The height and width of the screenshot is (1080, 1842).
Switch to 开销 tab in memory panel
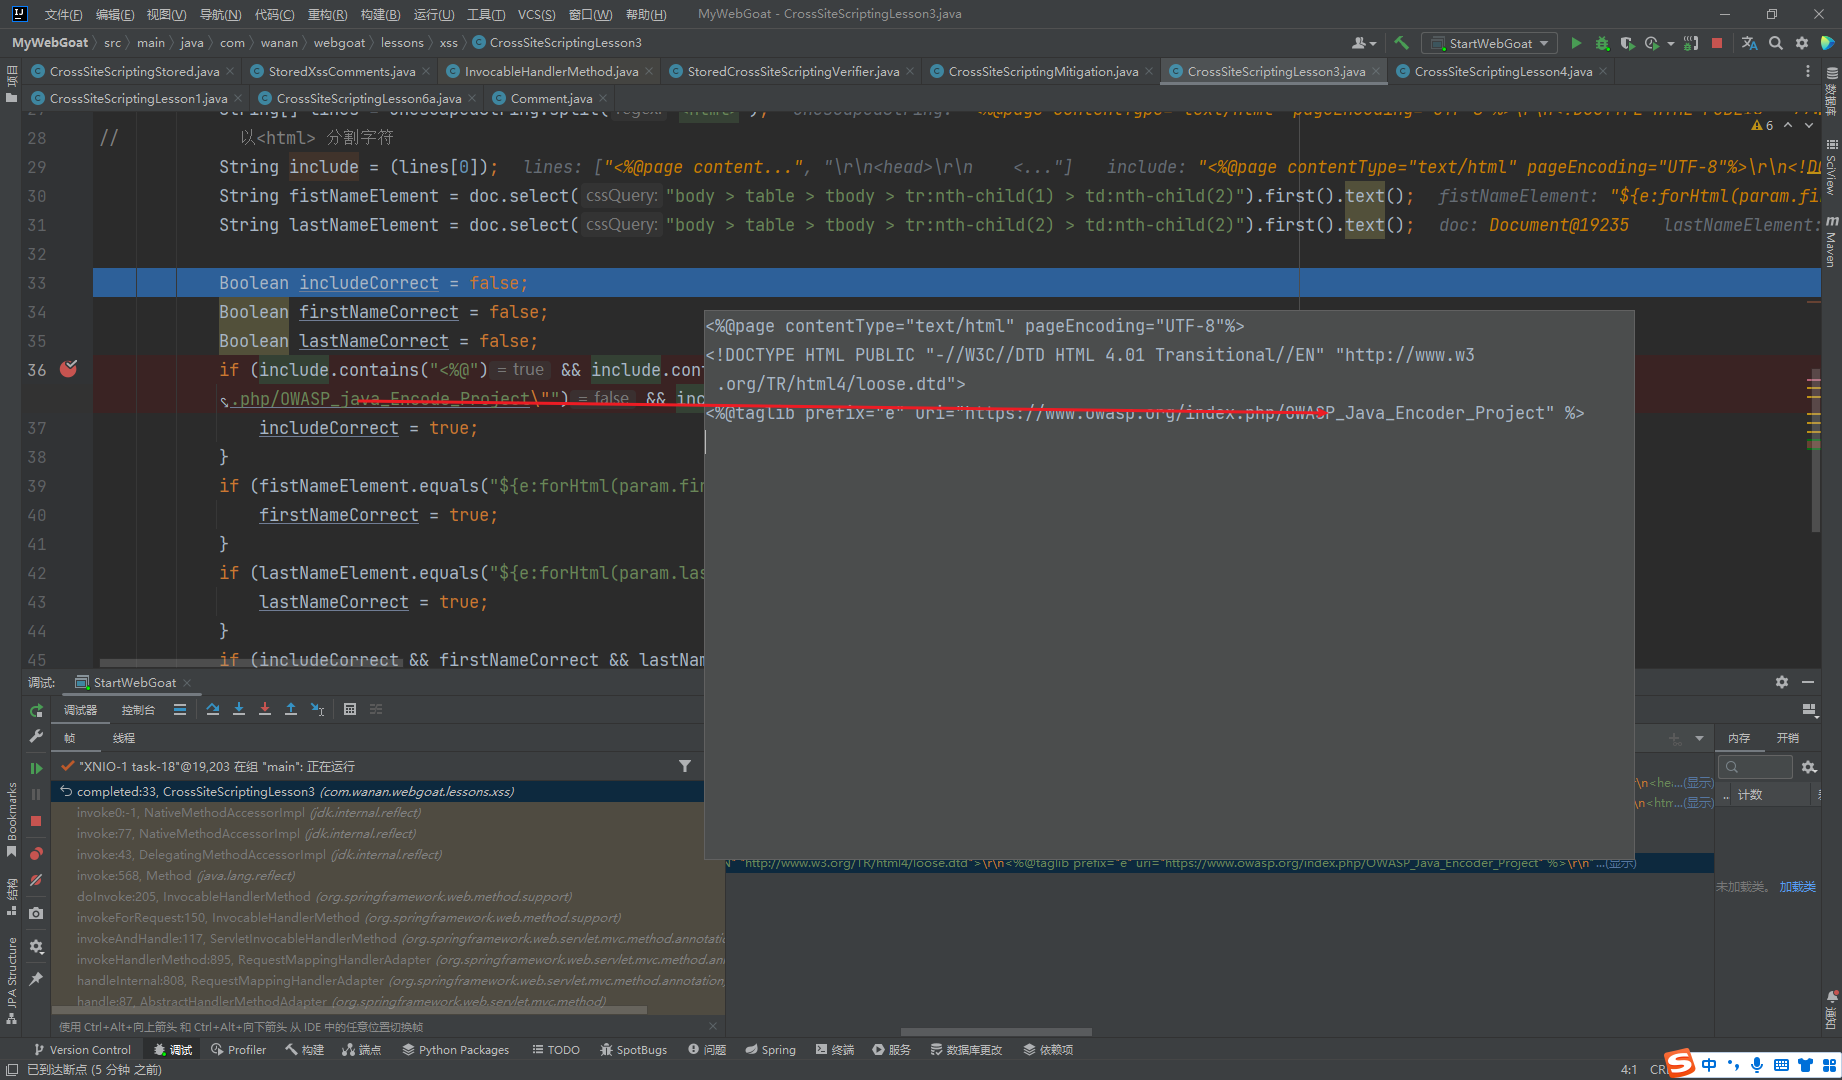(x=1788, y=737)
